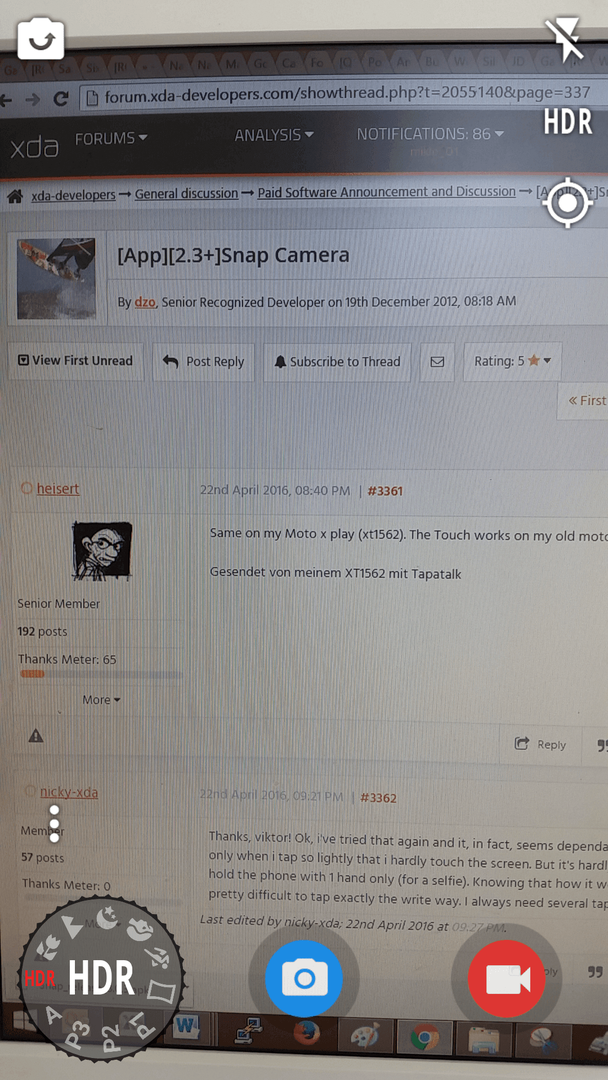
Task: Click View First Unread button
Action: point(75,361)
